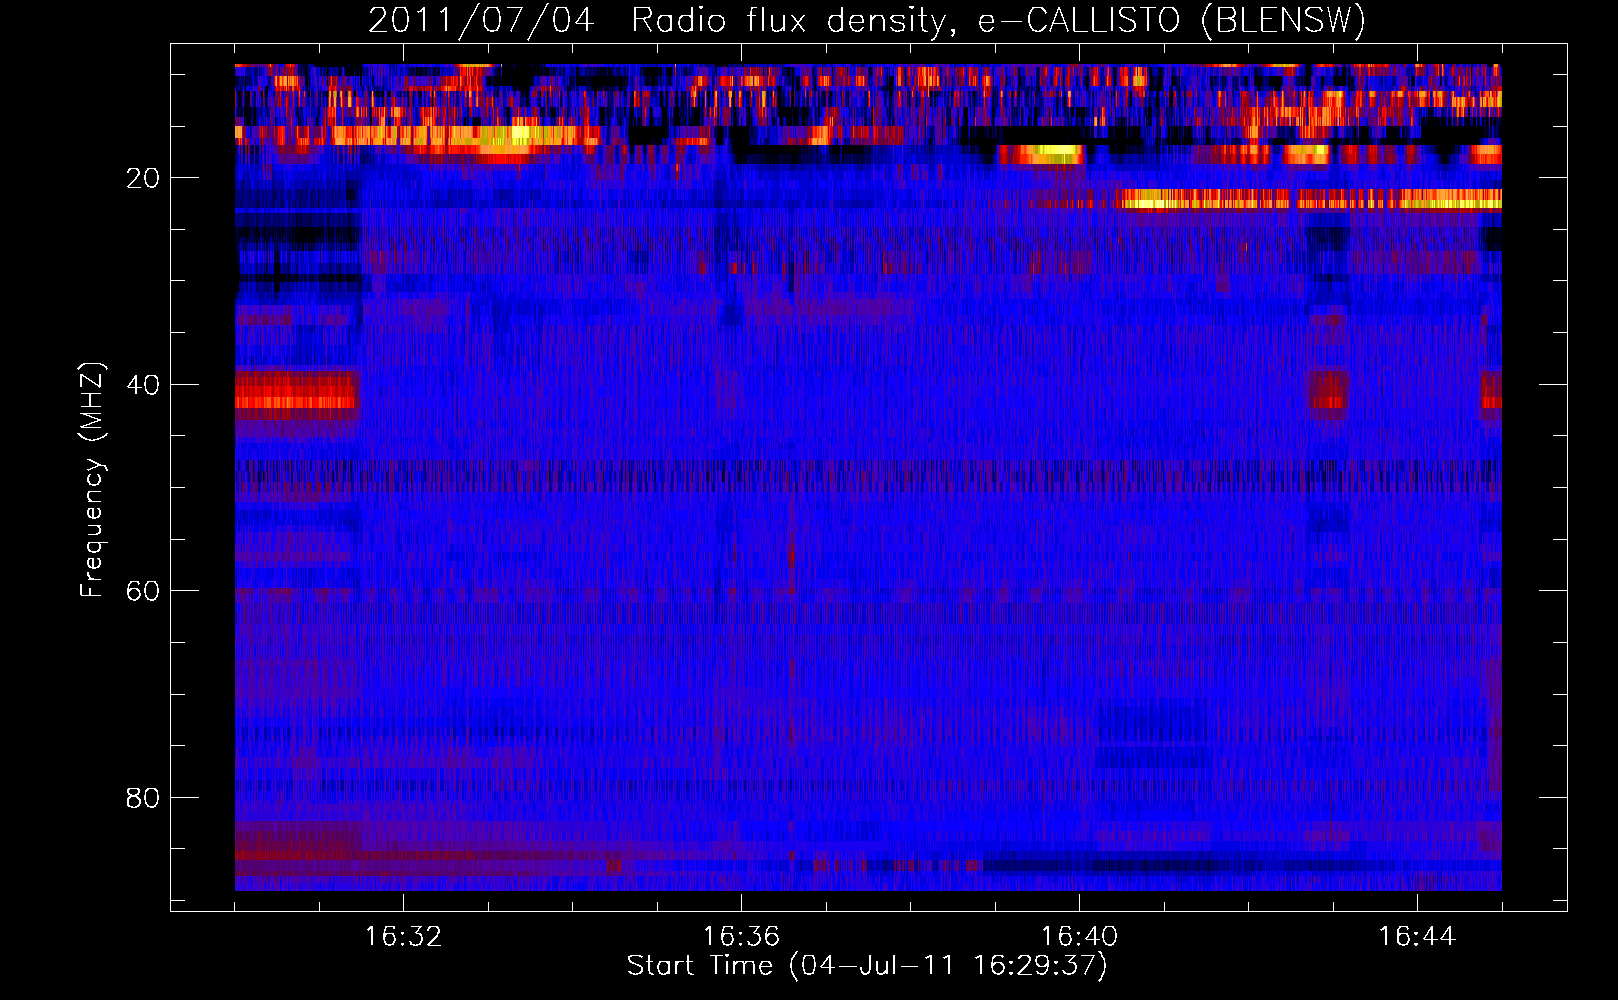
Task: Click the yellow emission band near 22 MHz after 16:40
Action: coord(1310,199)
